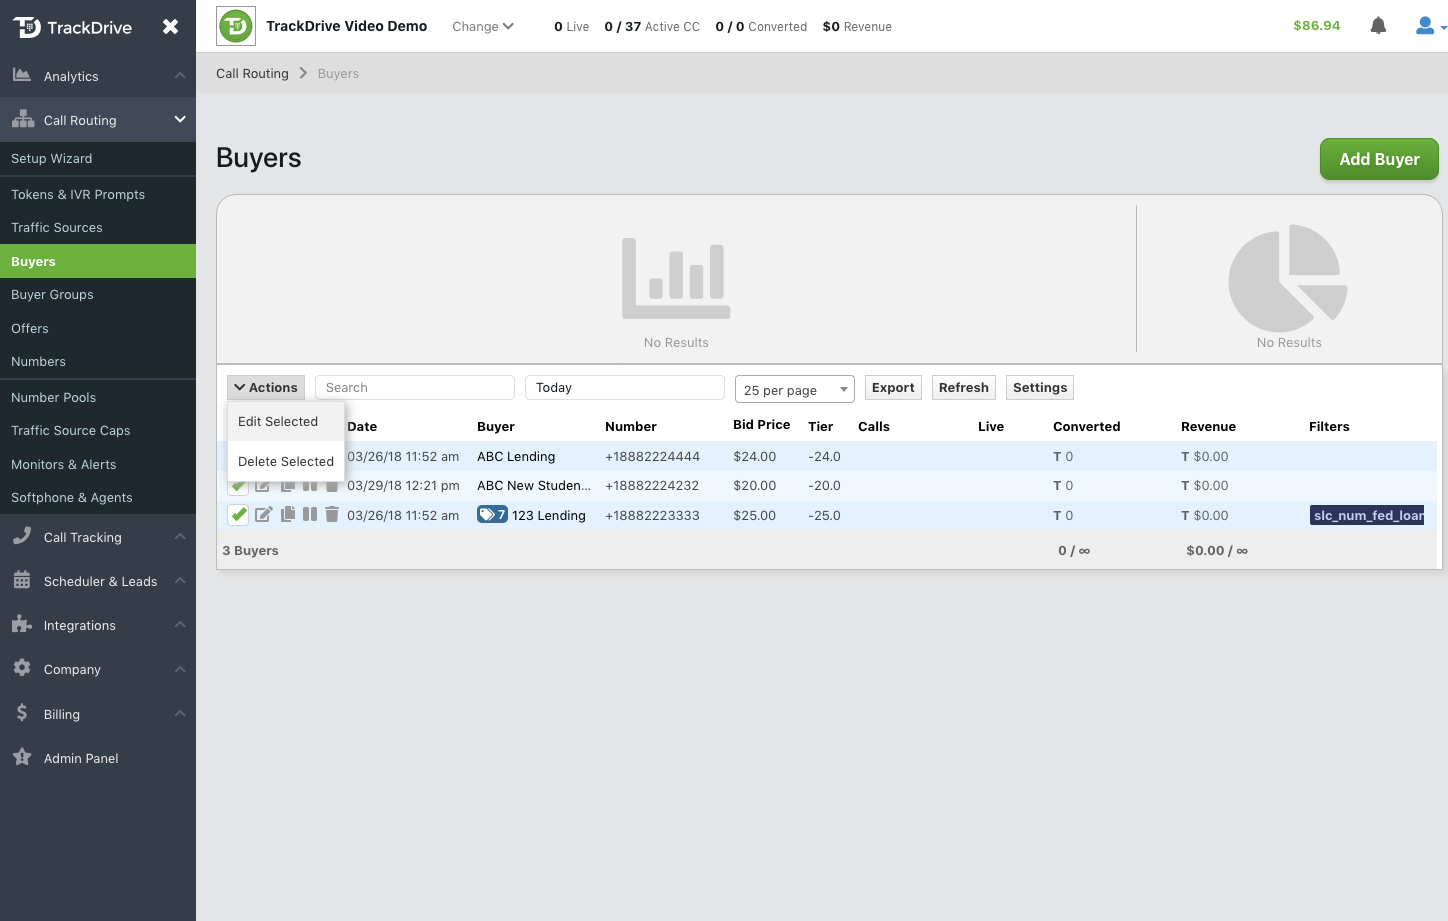The width and height of the screenshot is (1448, 921).
Task: Close the sidebar with the X icon
Action: [x=171, y=27]
